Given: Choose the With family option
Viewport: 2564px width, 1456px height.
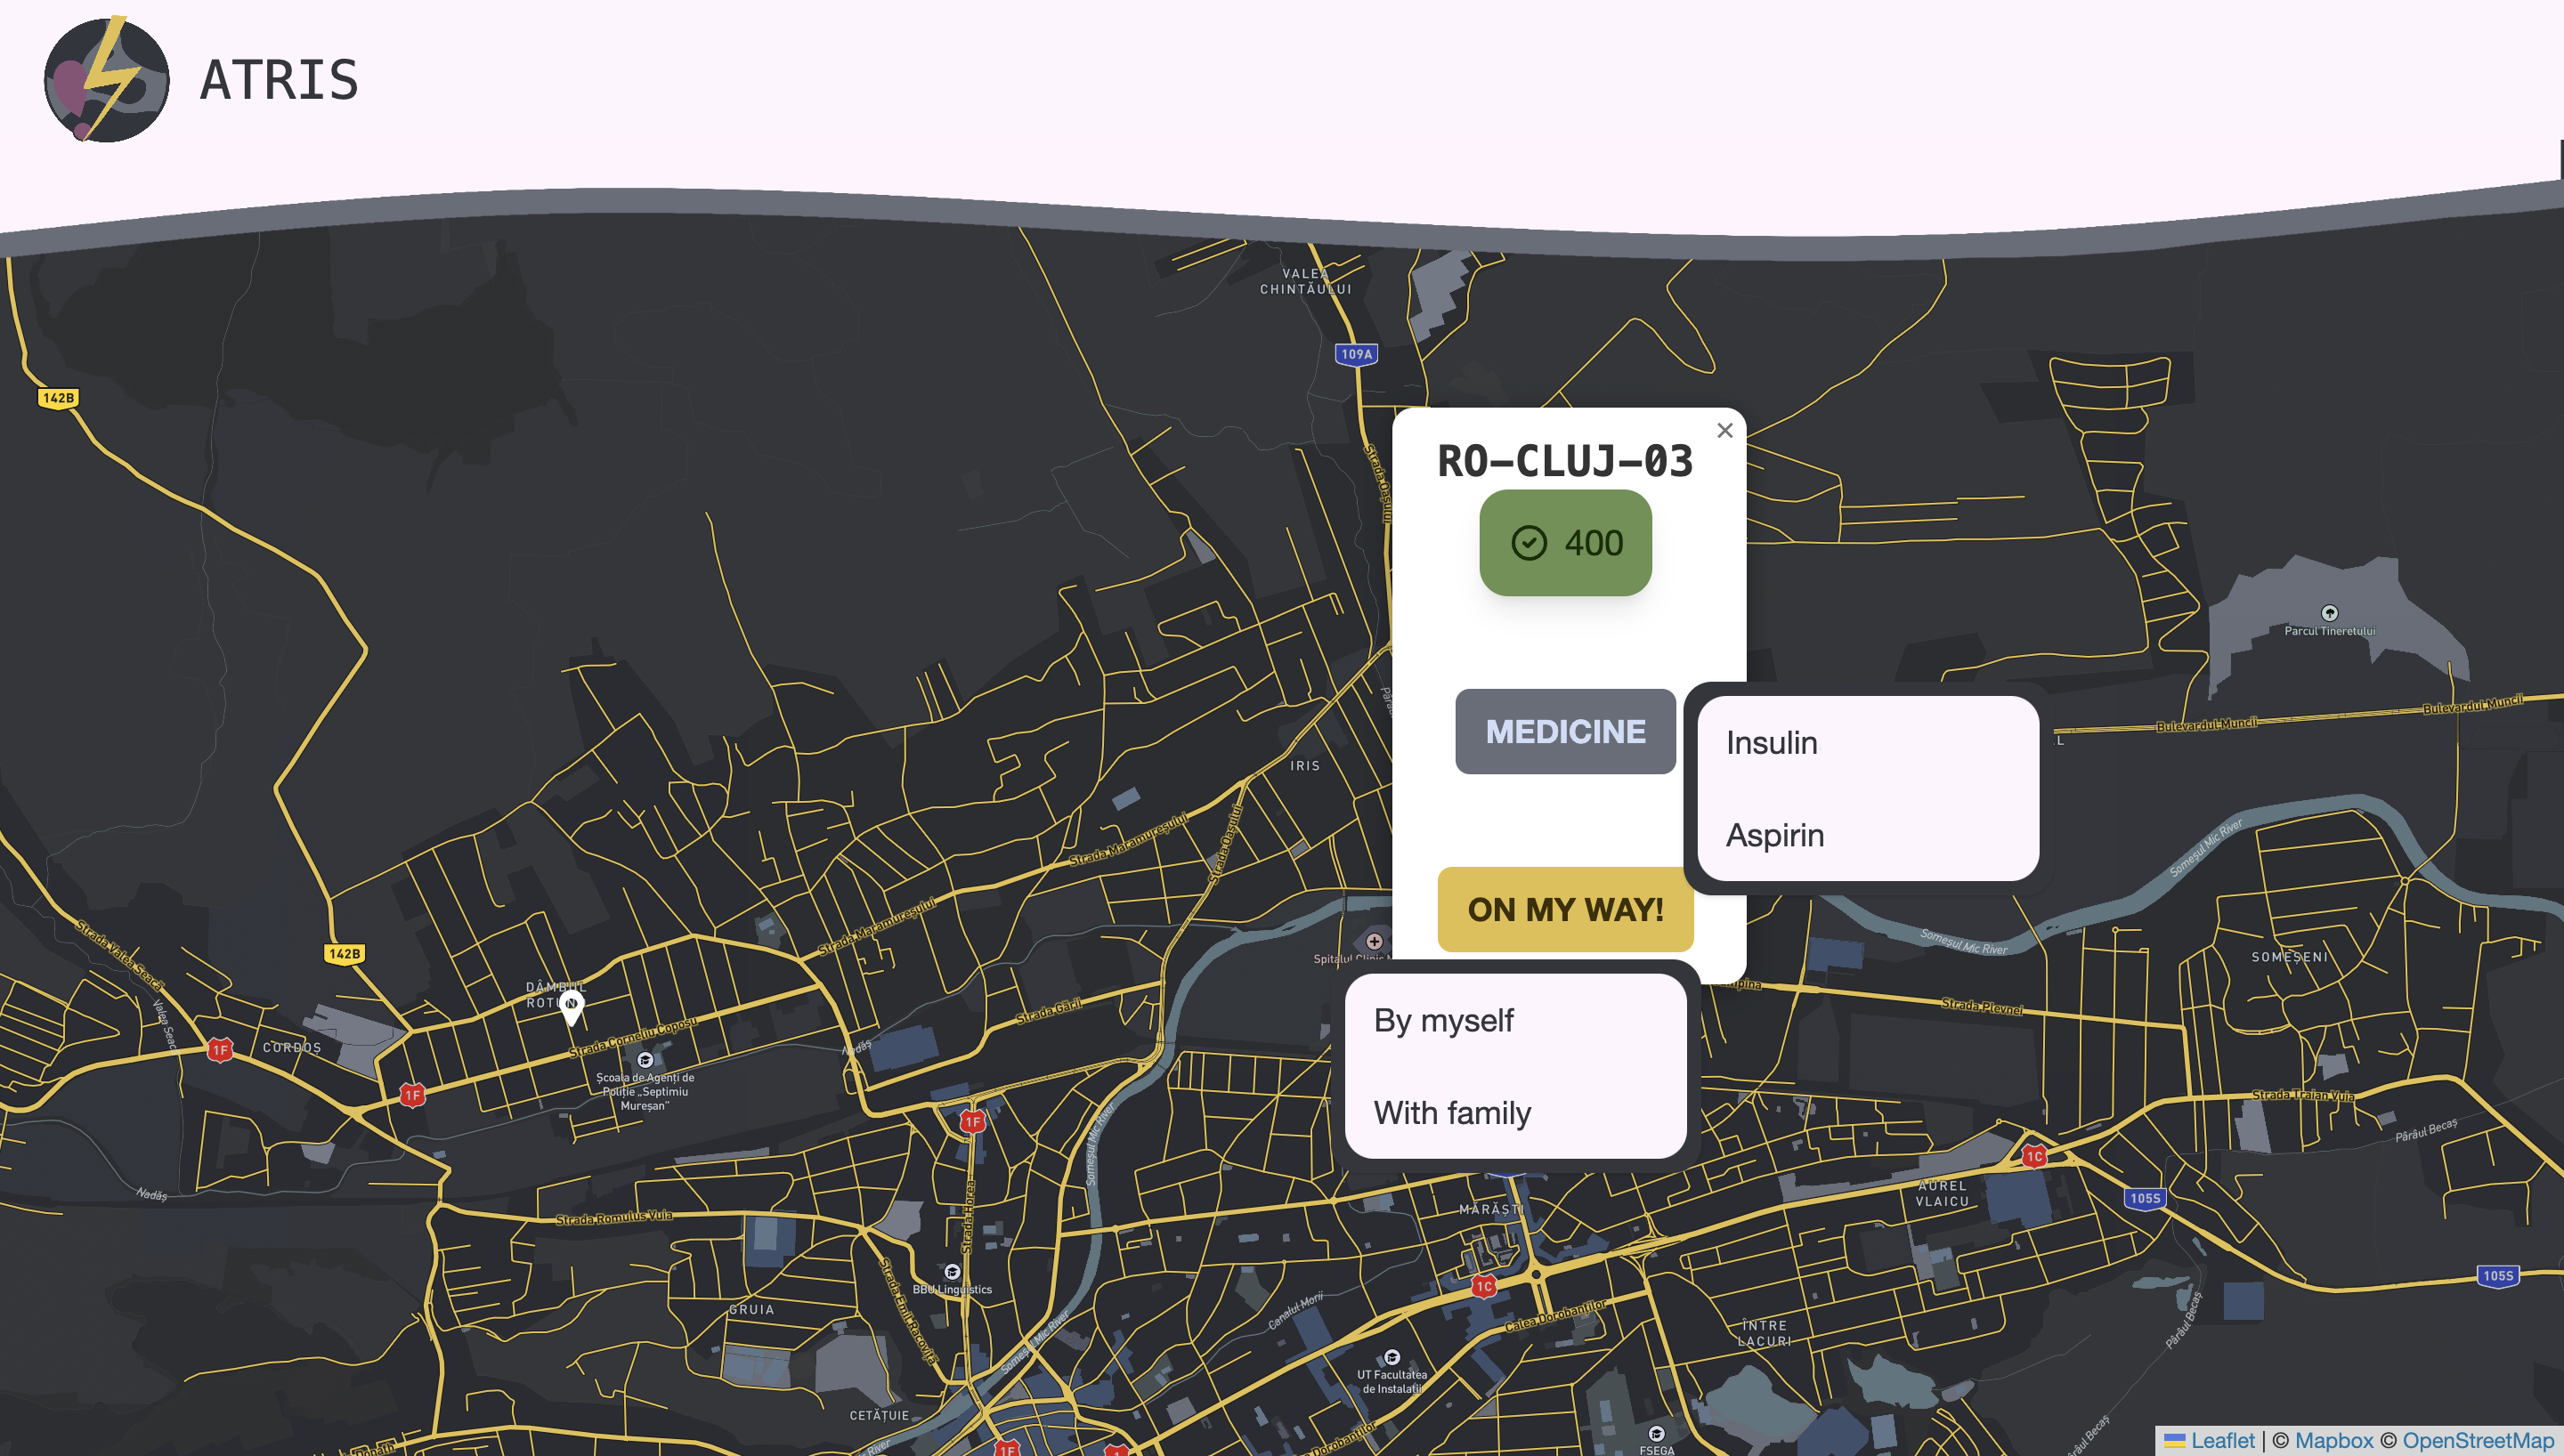Looking at the screenshot, I should tap(1452, 1113).
